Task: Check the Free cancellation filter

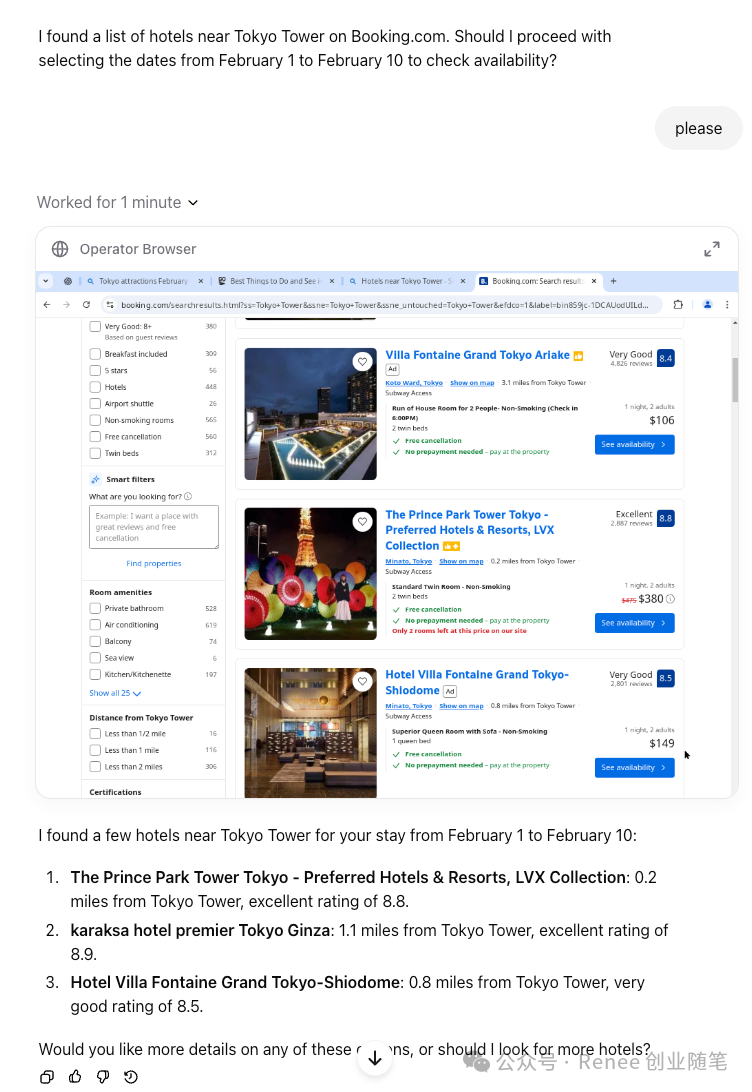Action: pos(95,437)
